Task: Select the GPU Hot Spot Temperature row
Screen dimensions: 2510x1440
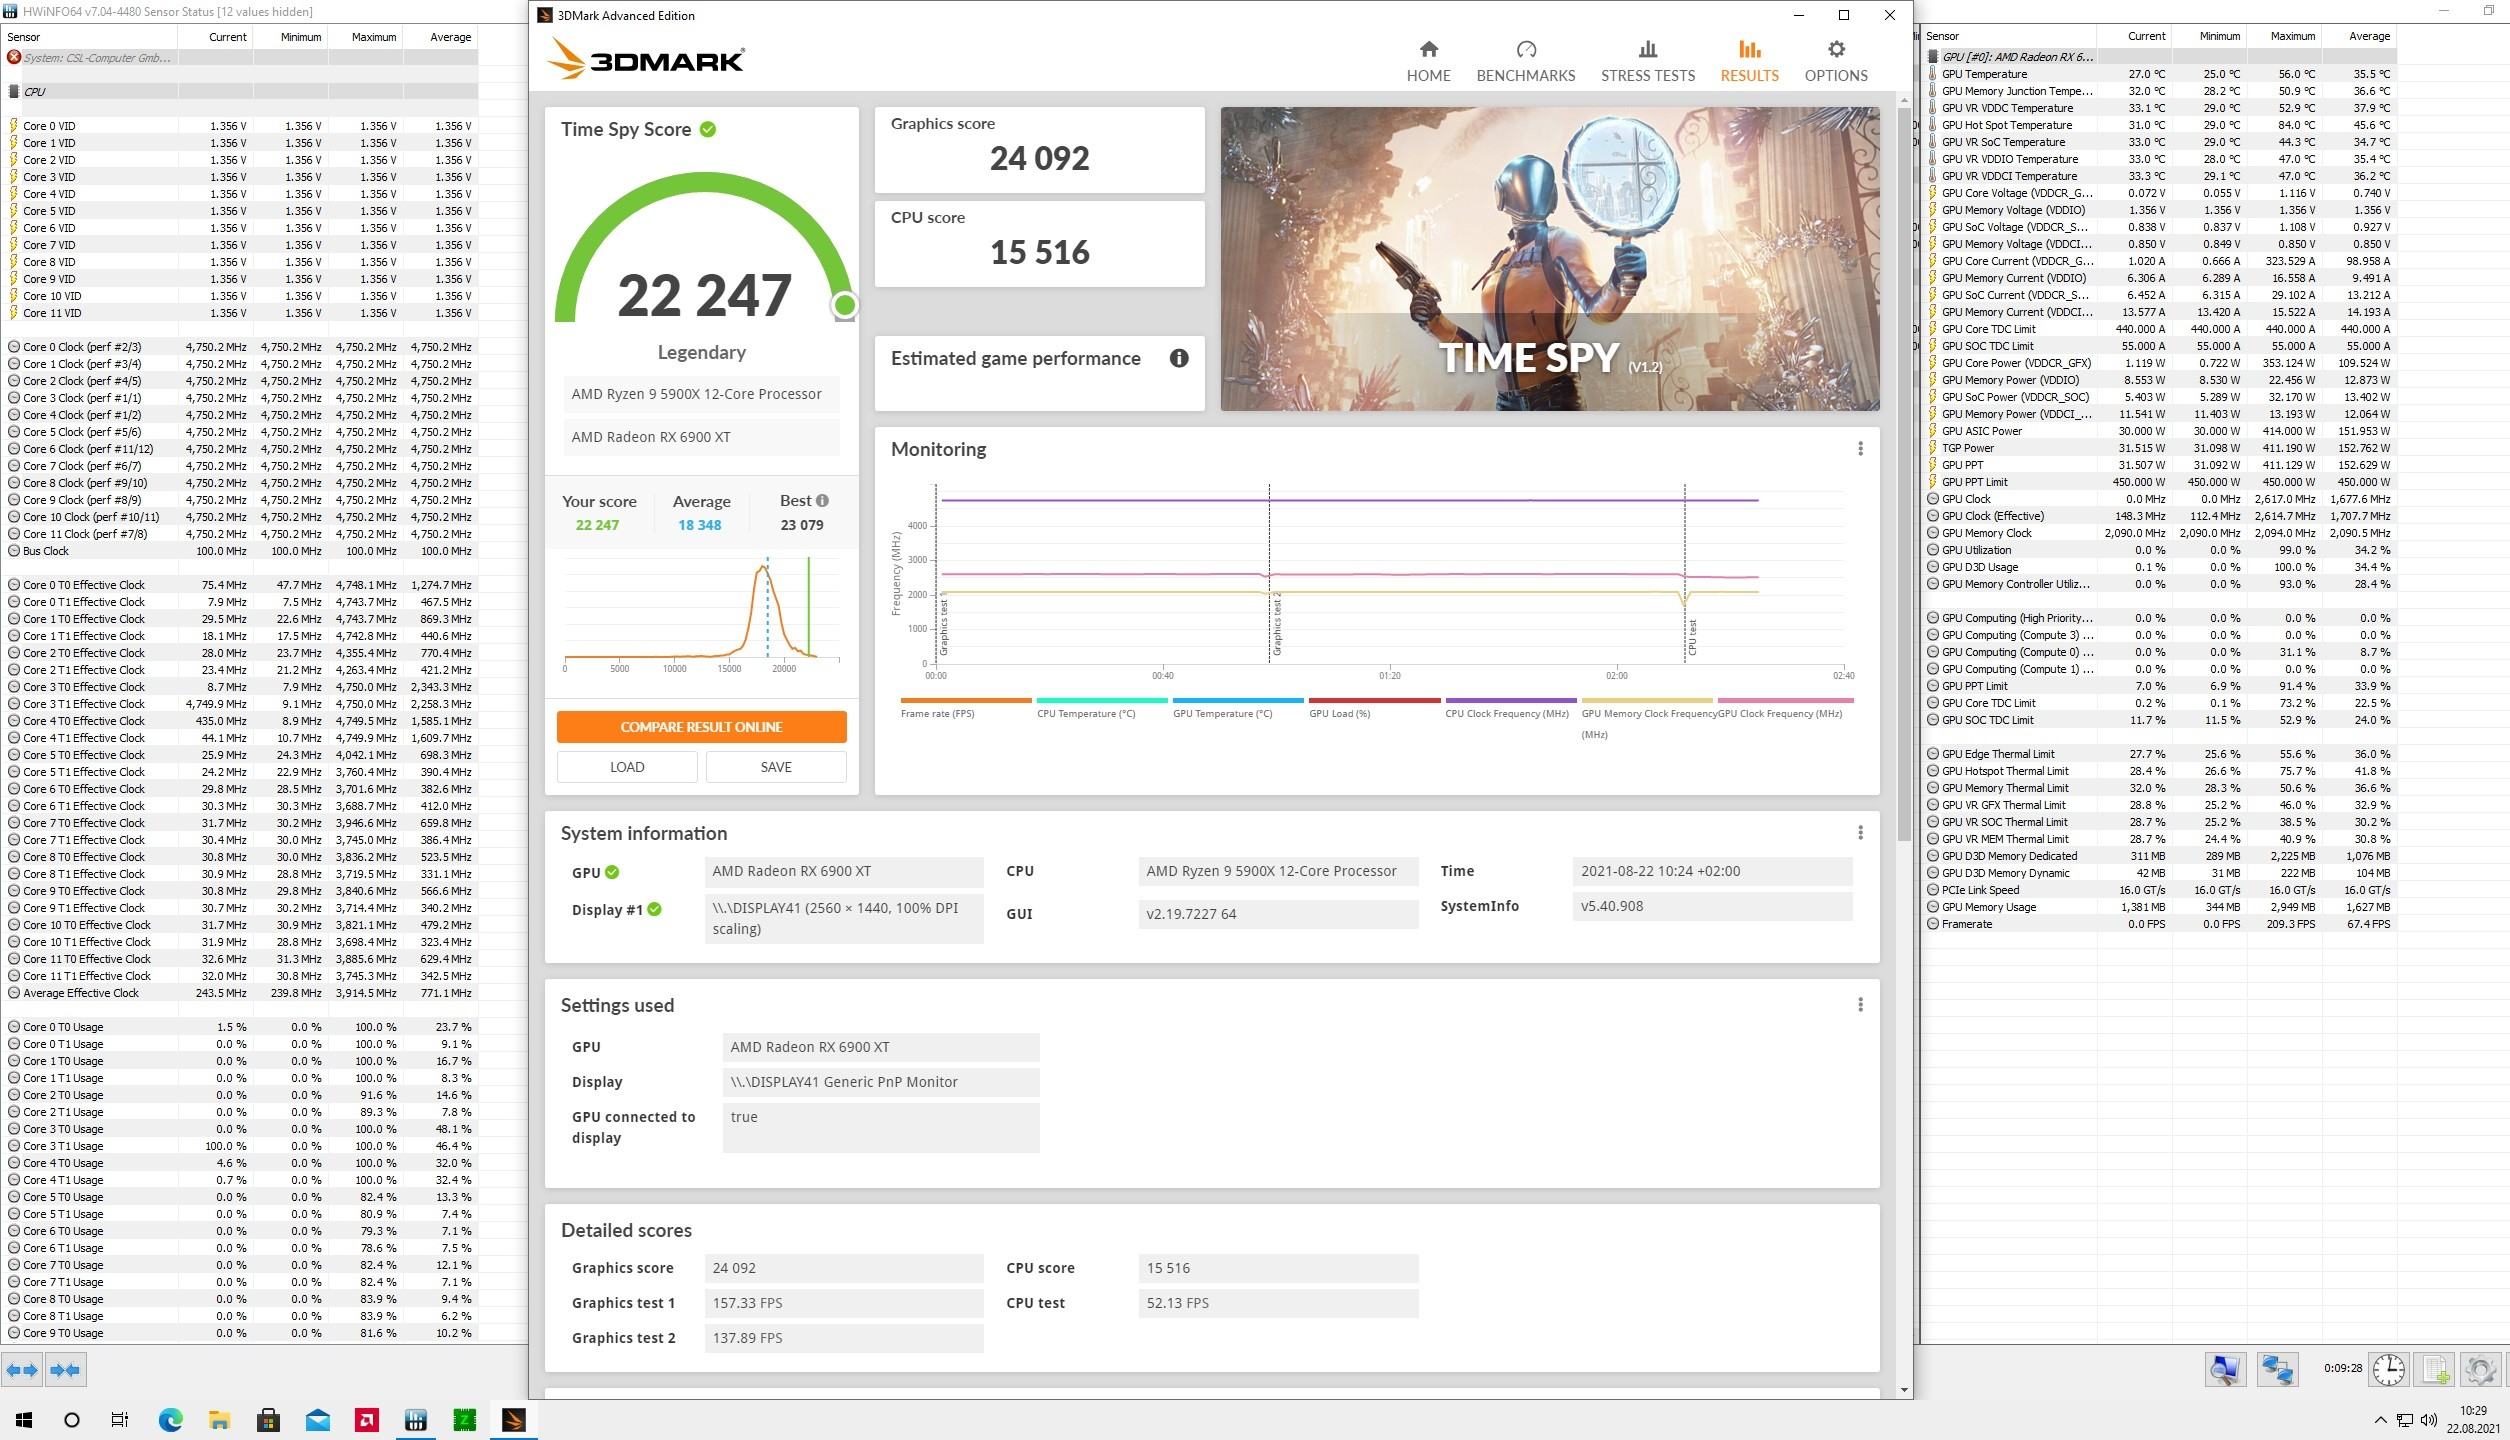Action: [2160, 125]
